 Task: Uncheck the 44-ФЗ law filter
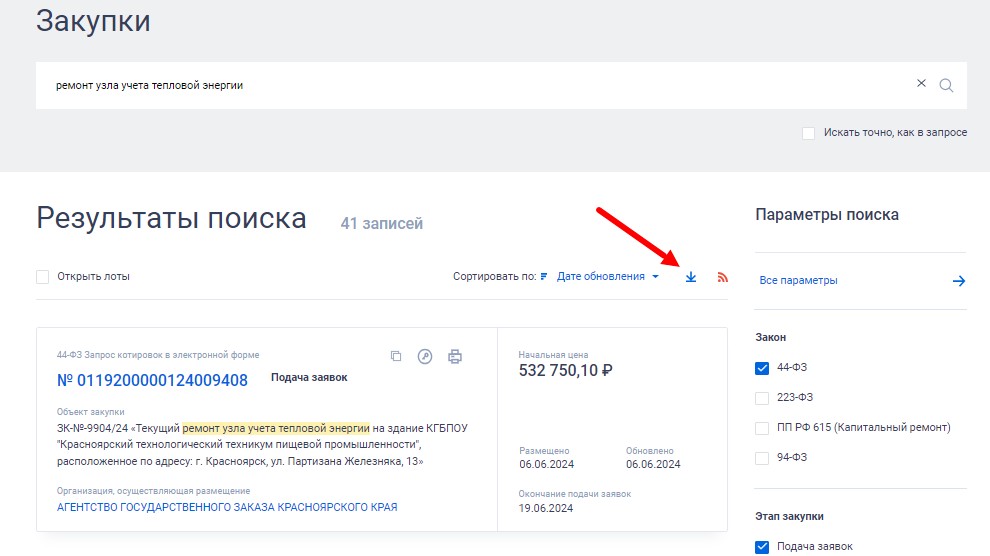(x=762, y=368)
